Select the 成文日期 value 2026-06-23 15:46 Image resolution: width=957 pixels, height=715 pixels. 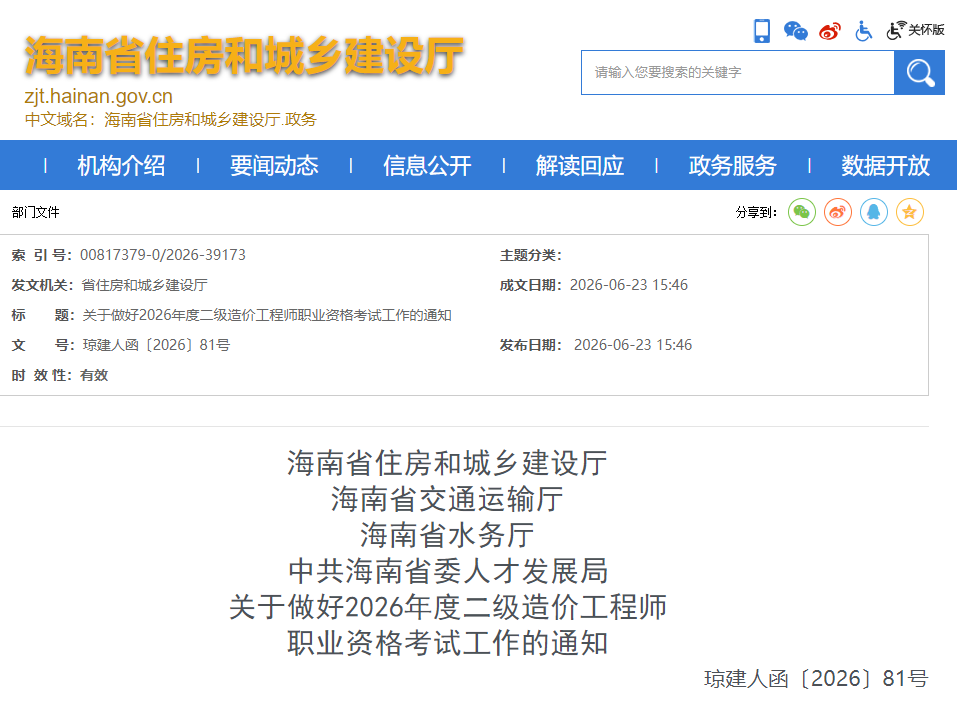coord(629,285)
